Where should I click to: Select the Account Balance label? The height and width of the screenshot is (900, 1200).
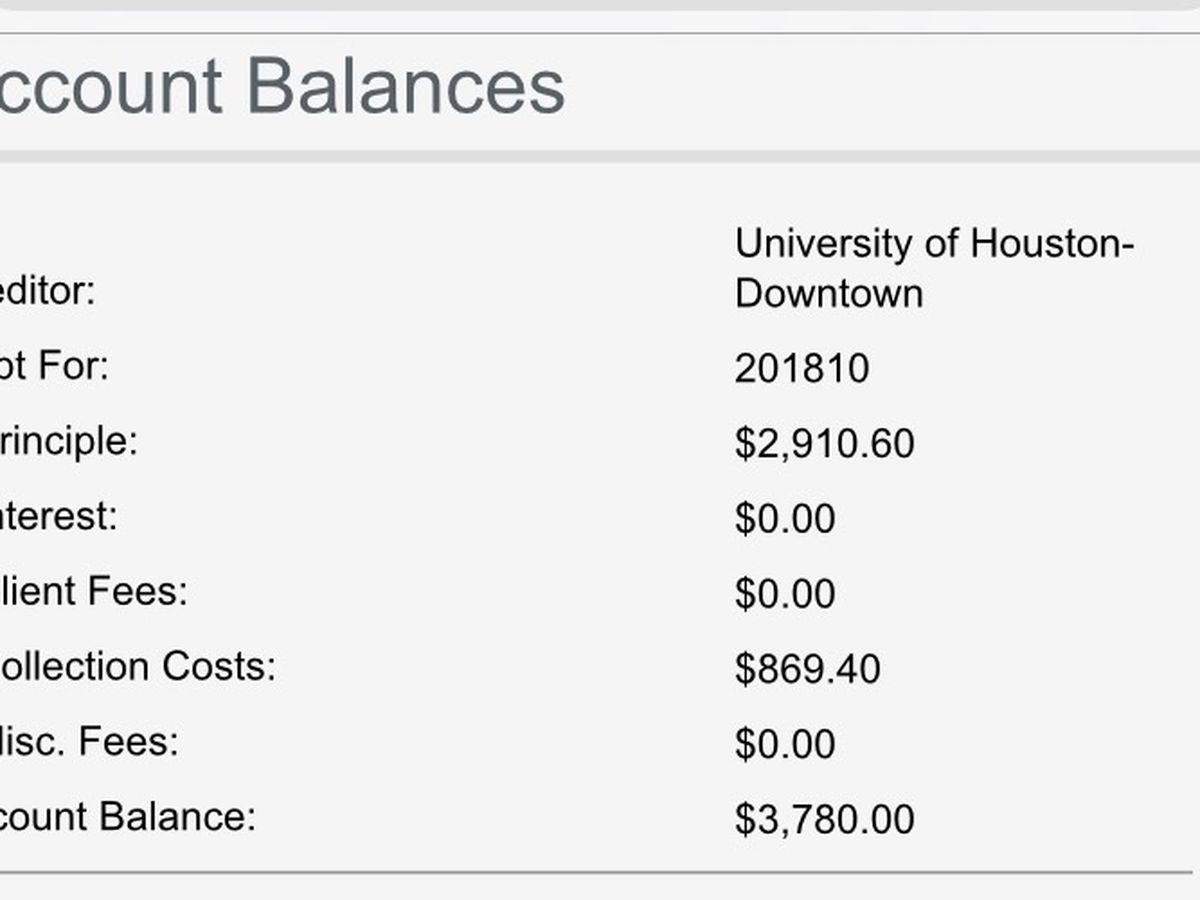tap(127, 816)
